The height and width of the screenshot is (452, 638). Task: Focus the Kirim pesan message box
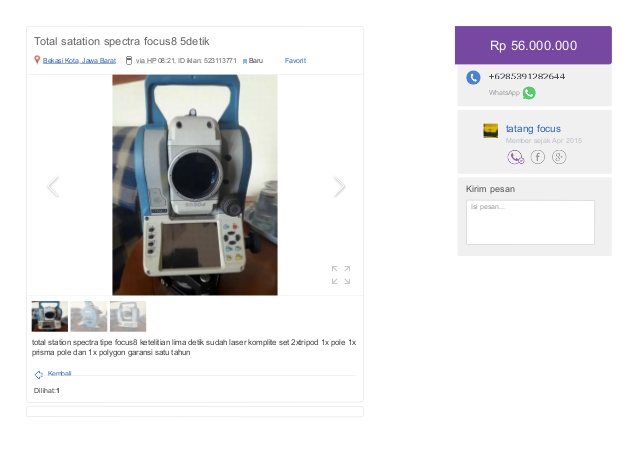tap(530, 222)
